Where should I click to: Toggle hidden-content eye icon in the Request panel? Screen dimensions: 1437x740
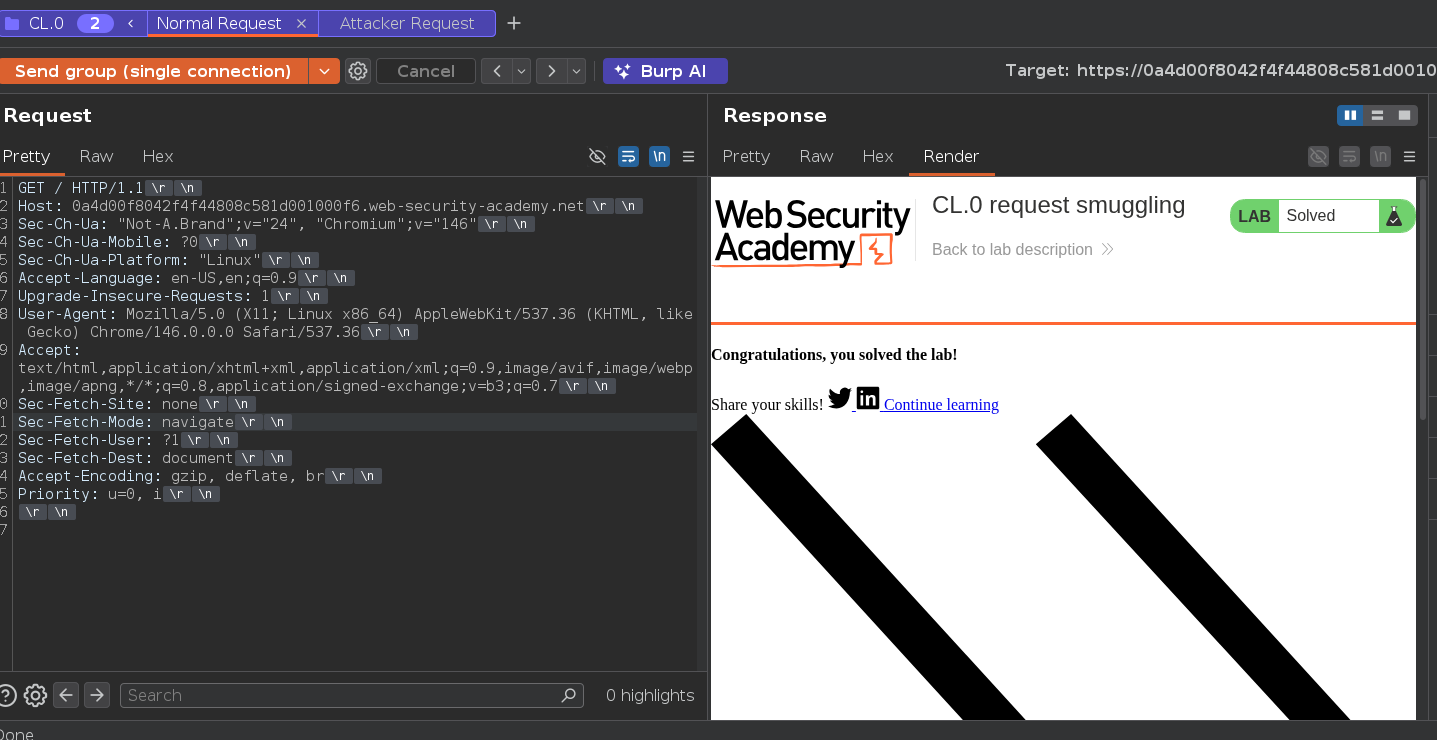[597, 156]
